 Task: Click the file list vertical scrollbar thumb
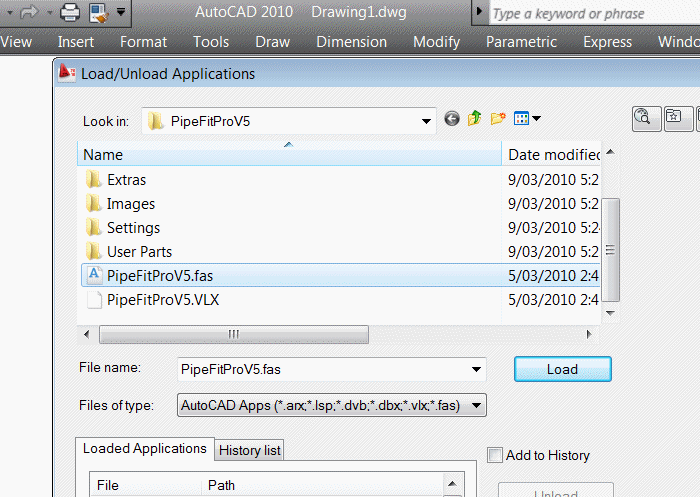(610, 250)
